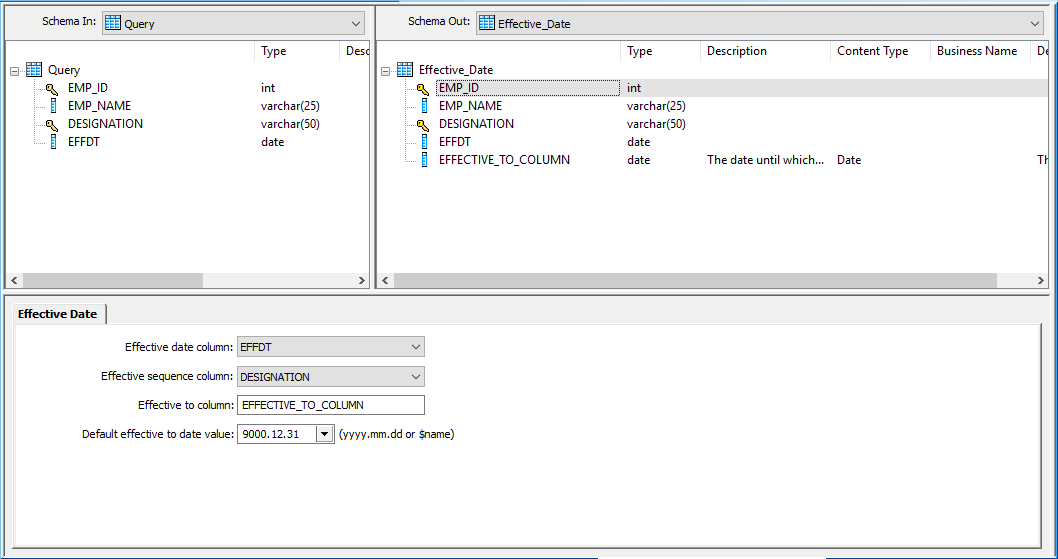Open the Schema Out dropdown
Viewport: 1058px width, 559px height.
click(x=1036, y=24)
